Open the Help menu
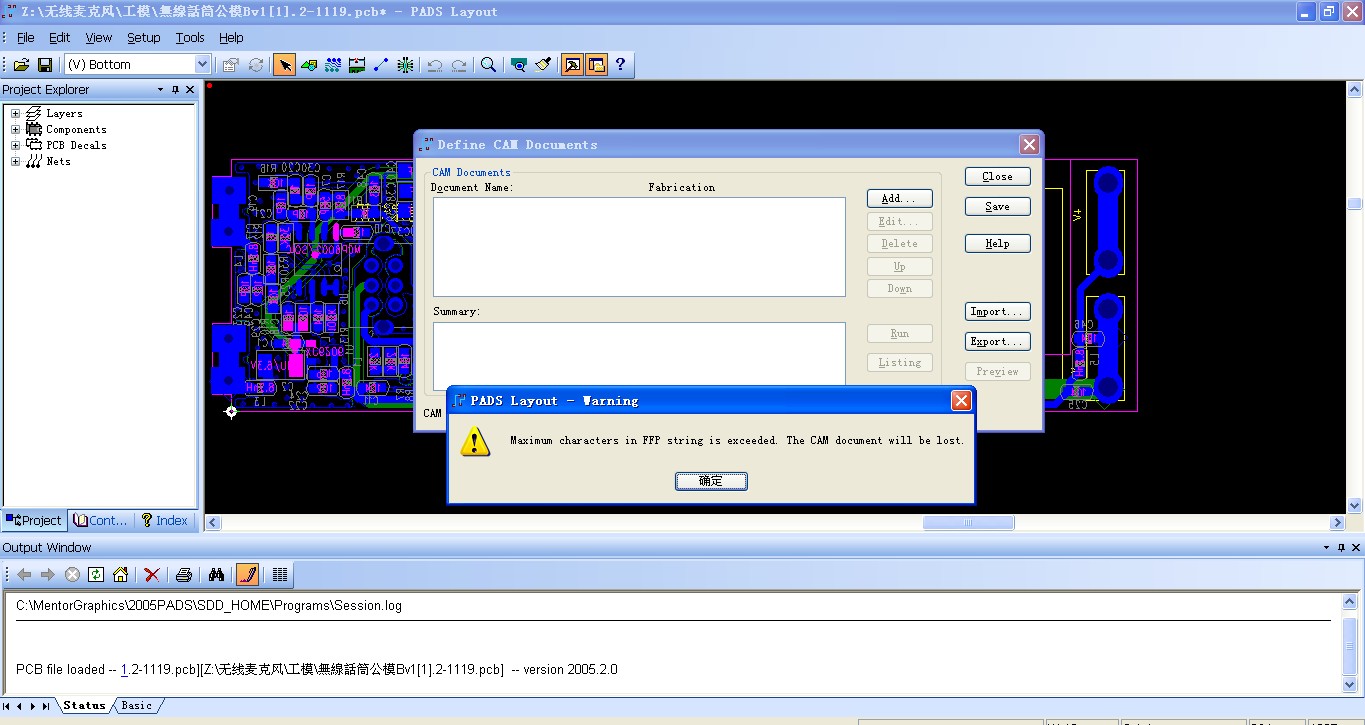1365x725 pixels. (231, 38)
